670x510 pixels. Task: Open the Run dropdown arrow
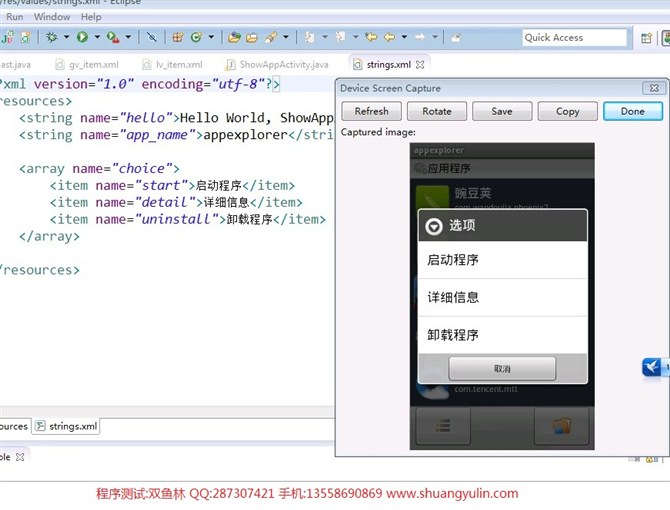click(97, 37)
